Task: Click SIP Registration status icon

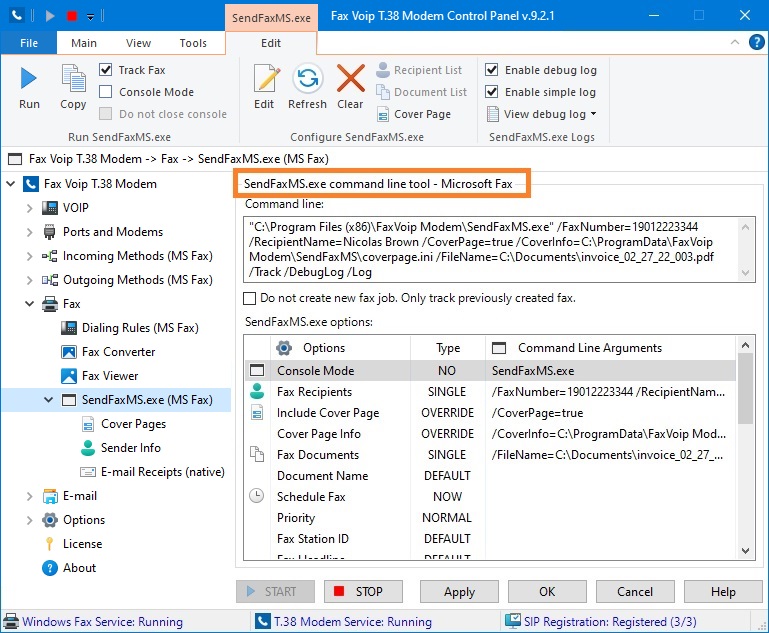Action: tap(513, 622)
